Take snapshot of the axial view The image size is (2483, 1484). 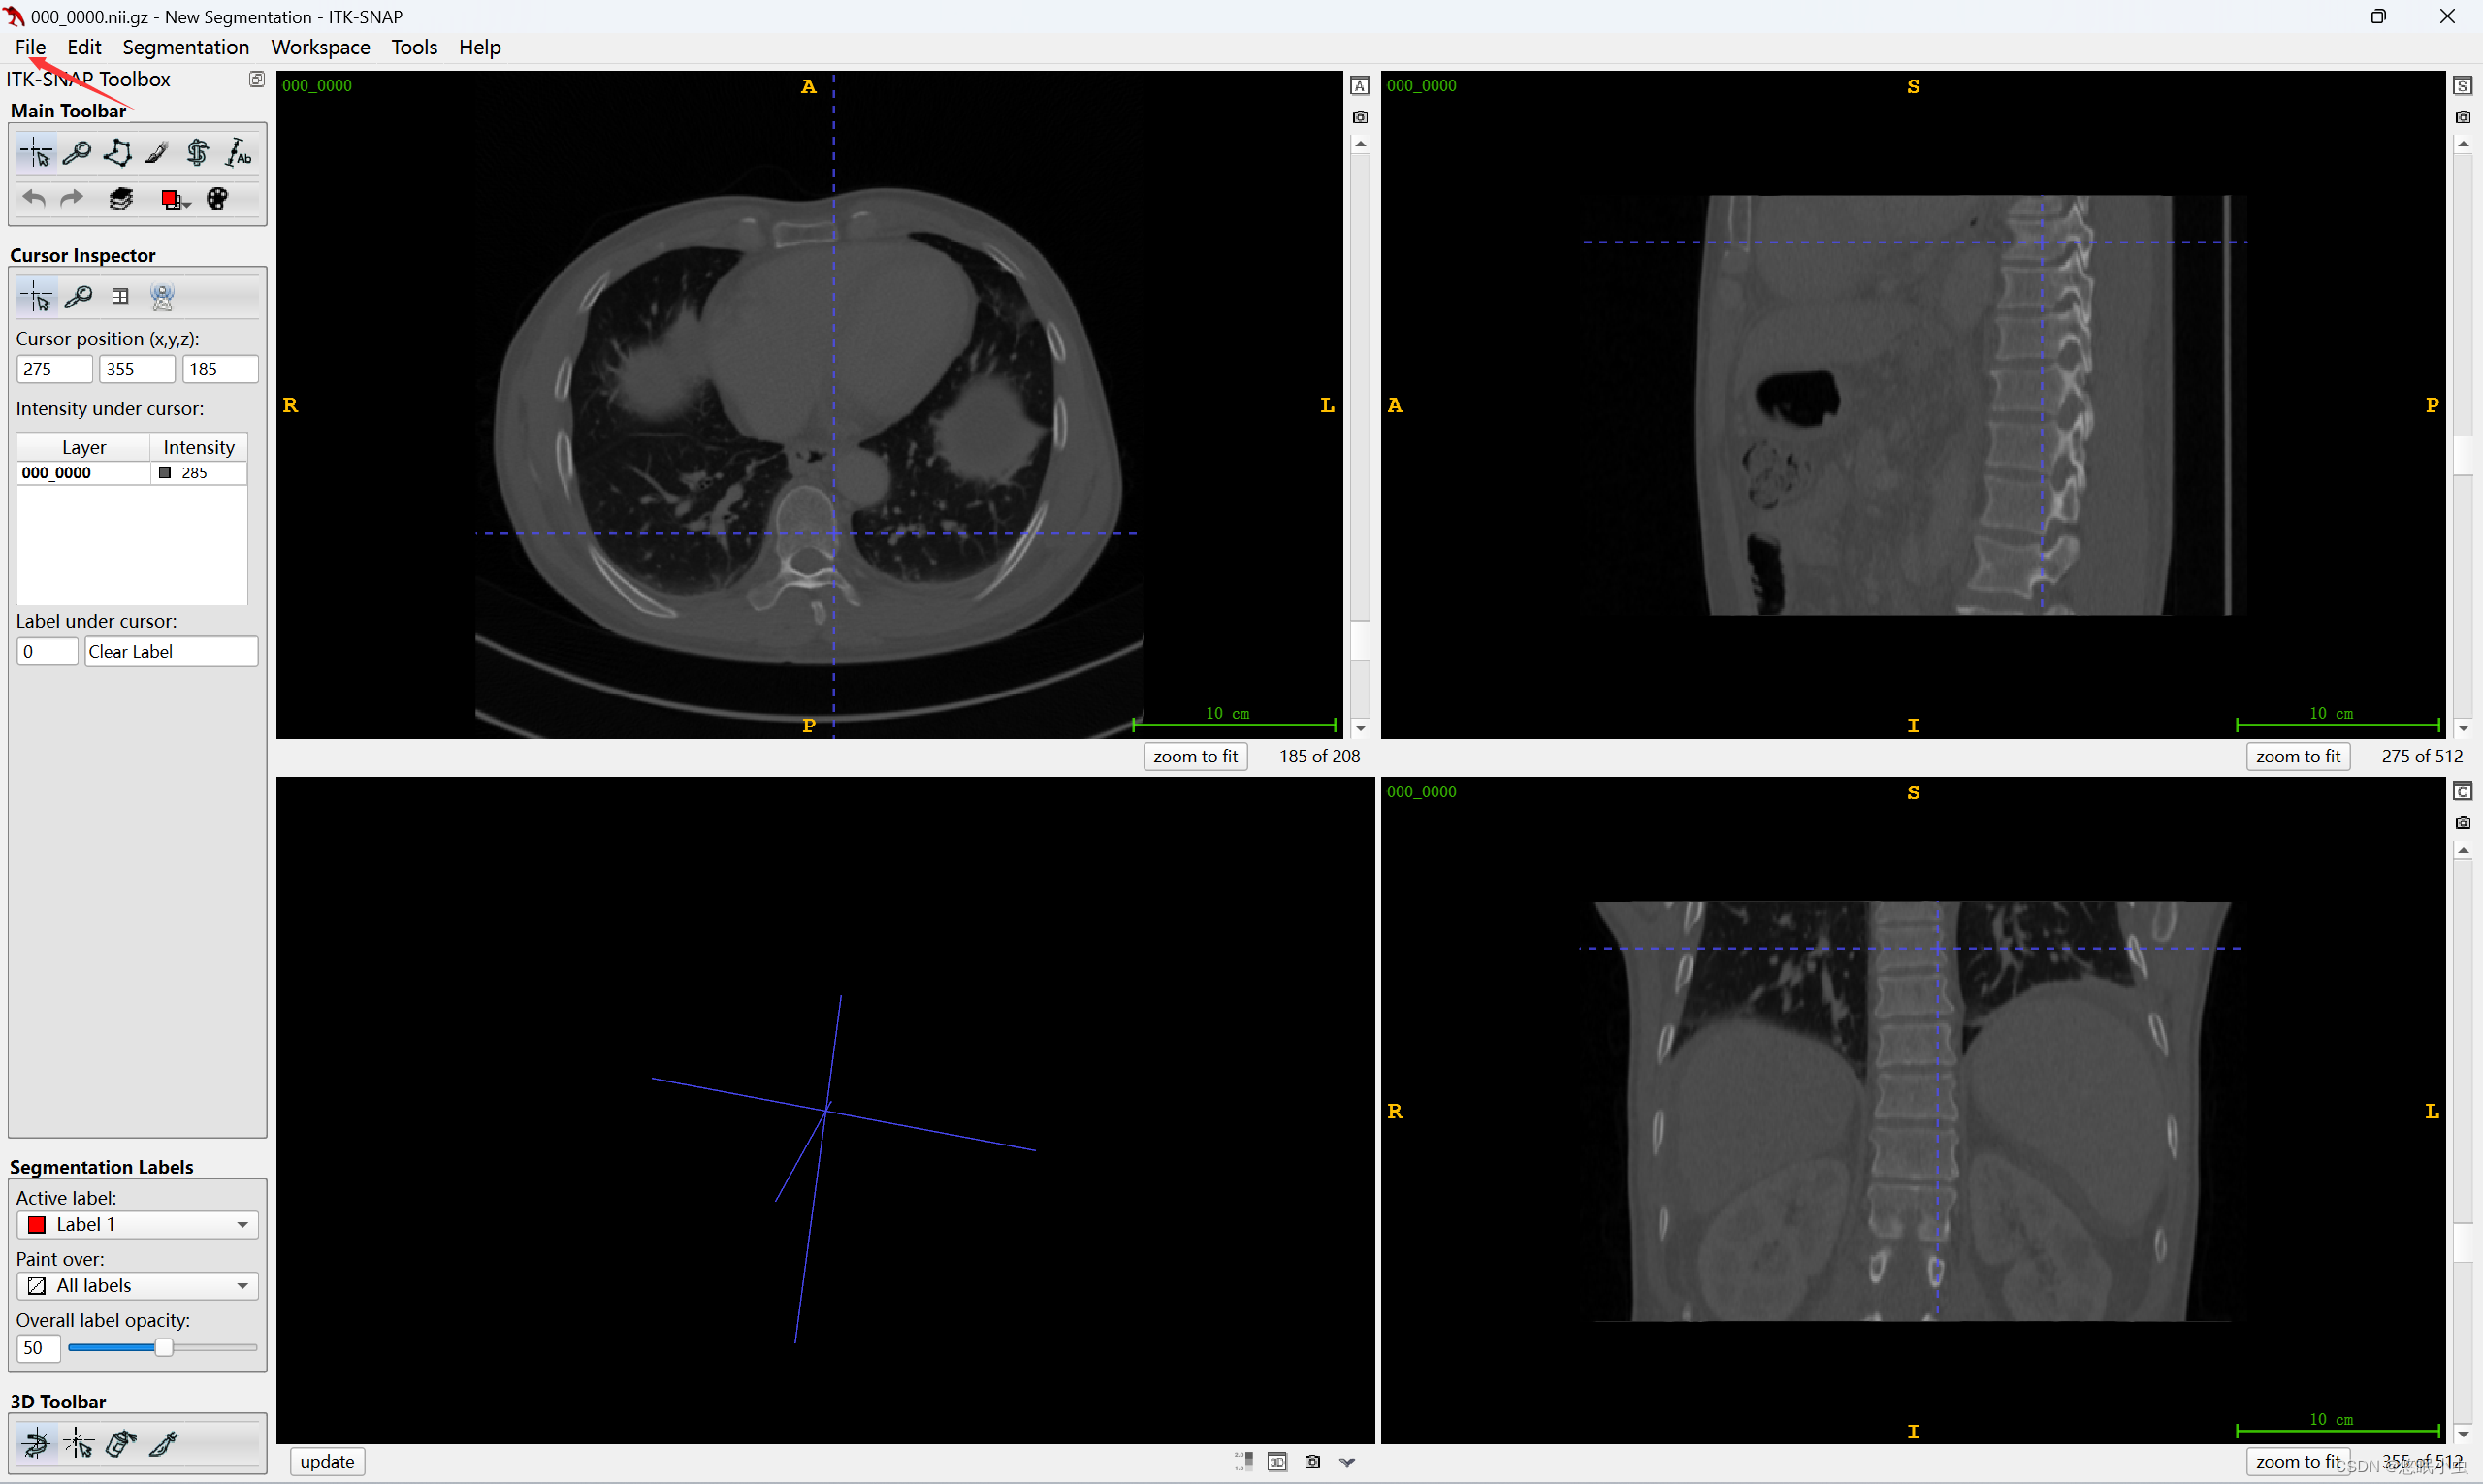(x=1360, y=117)
